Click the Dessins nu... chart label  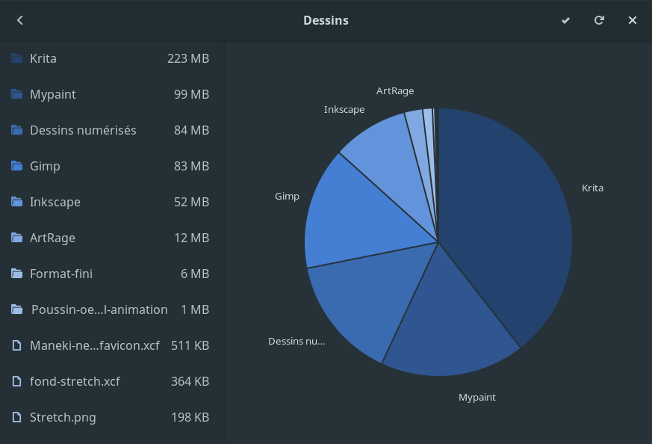(296, 341)
